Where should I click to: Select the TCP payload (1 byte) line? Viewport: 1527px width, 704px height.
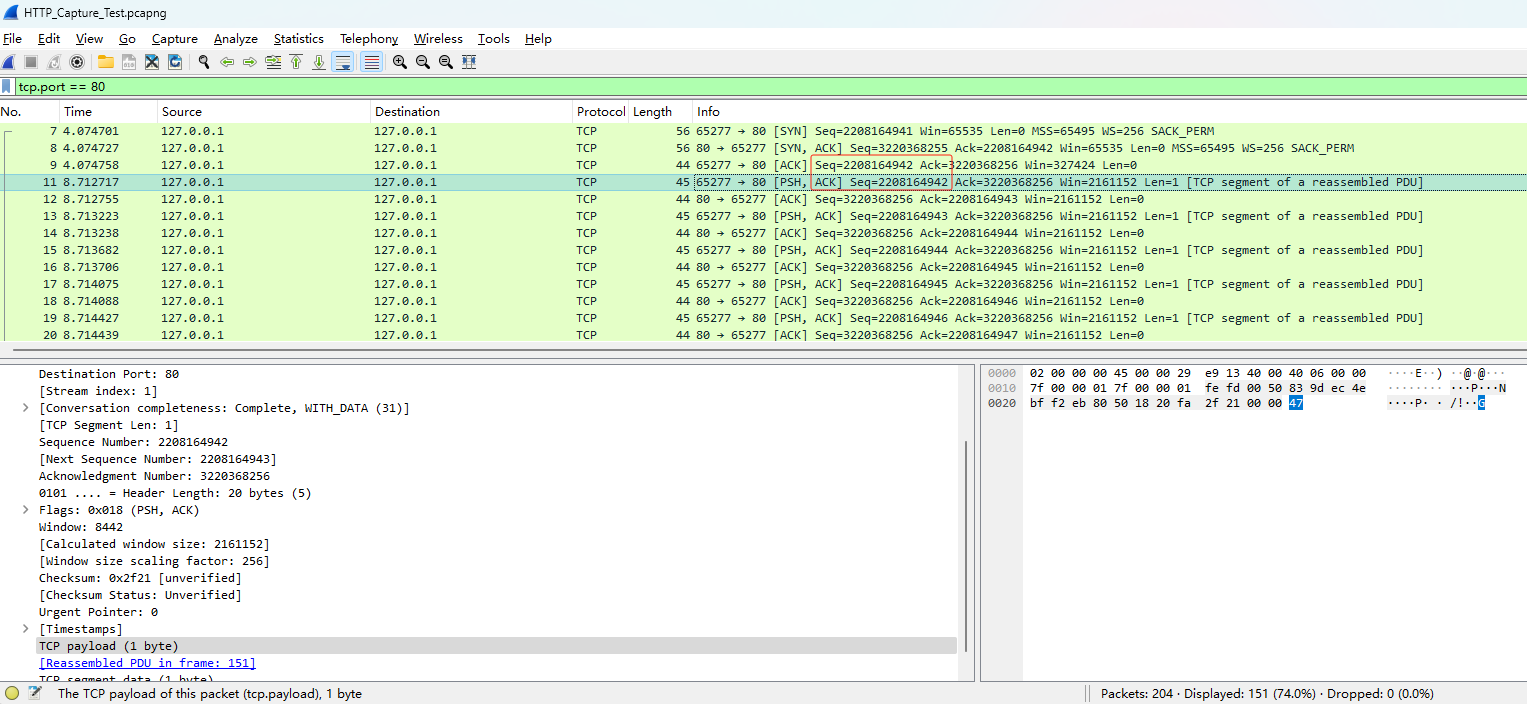pos(497,646)
